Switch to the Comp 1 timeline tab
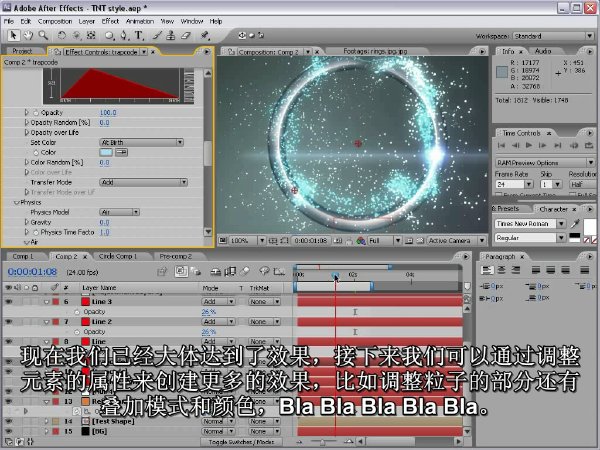The width and height of the screenshot is (600, 450). pyautogui.click(x=23, y=256)
